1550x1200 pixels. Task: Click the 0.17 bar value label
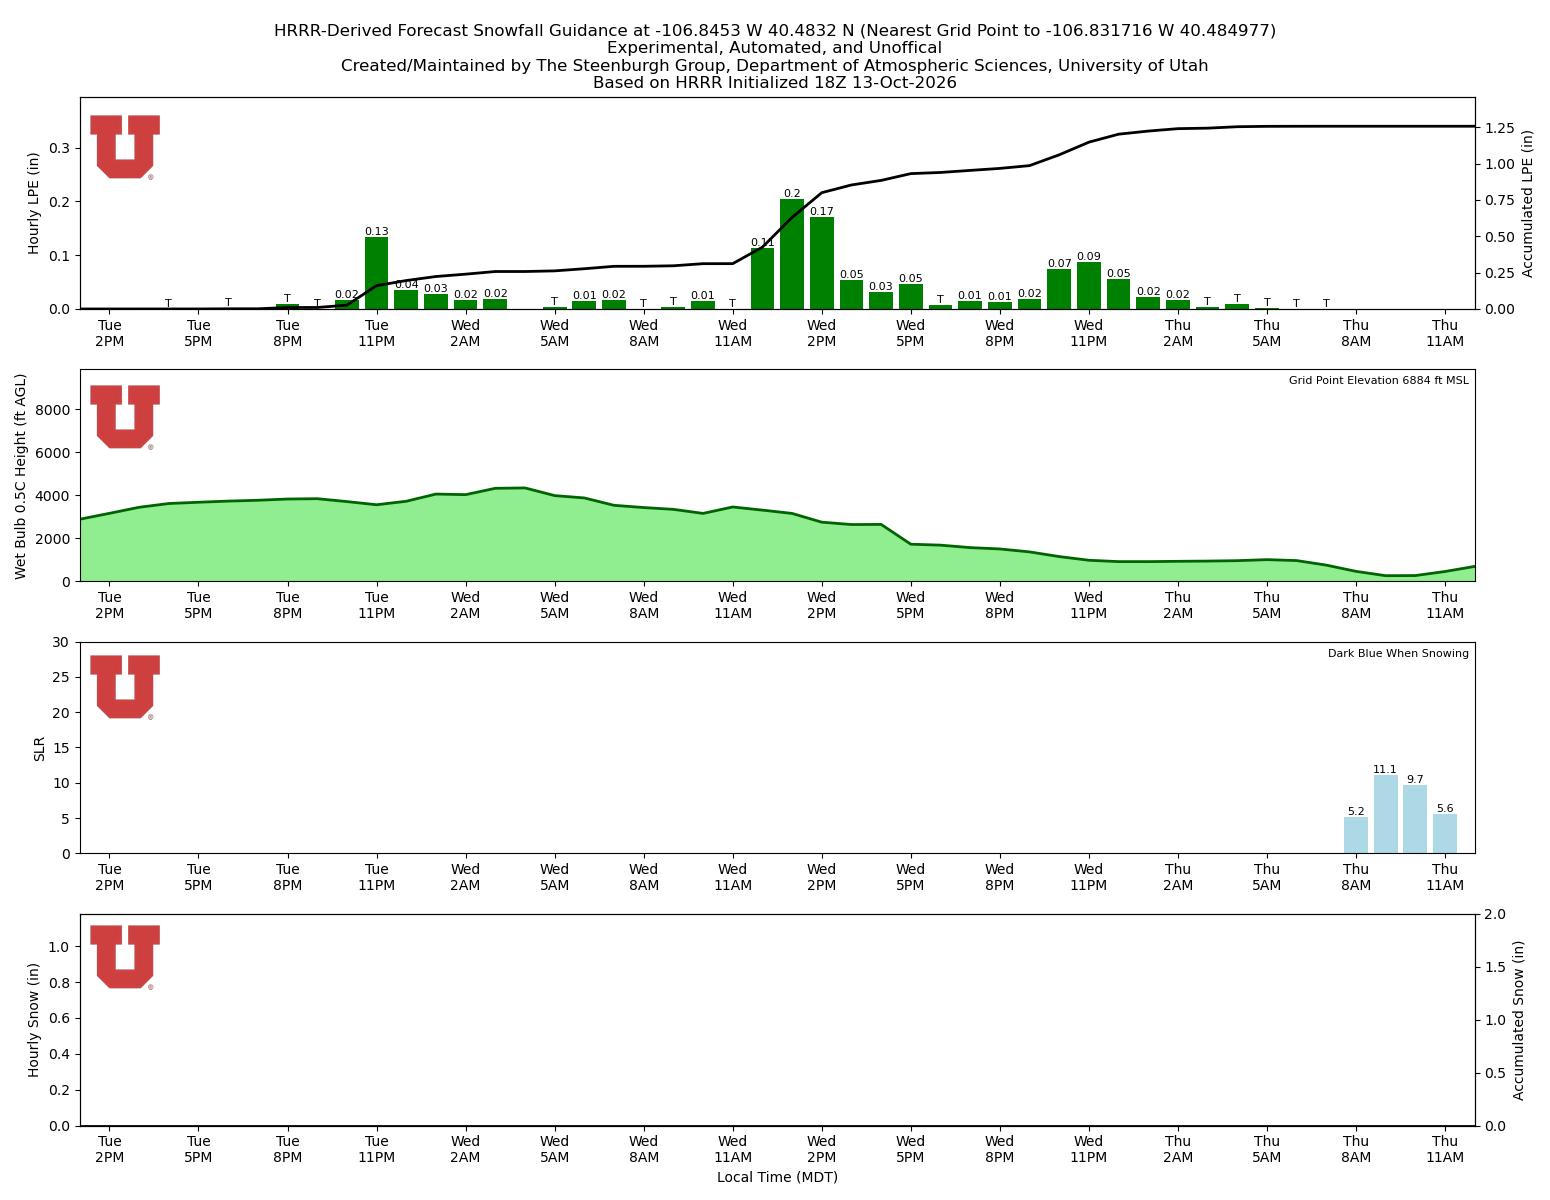[822, 211]
